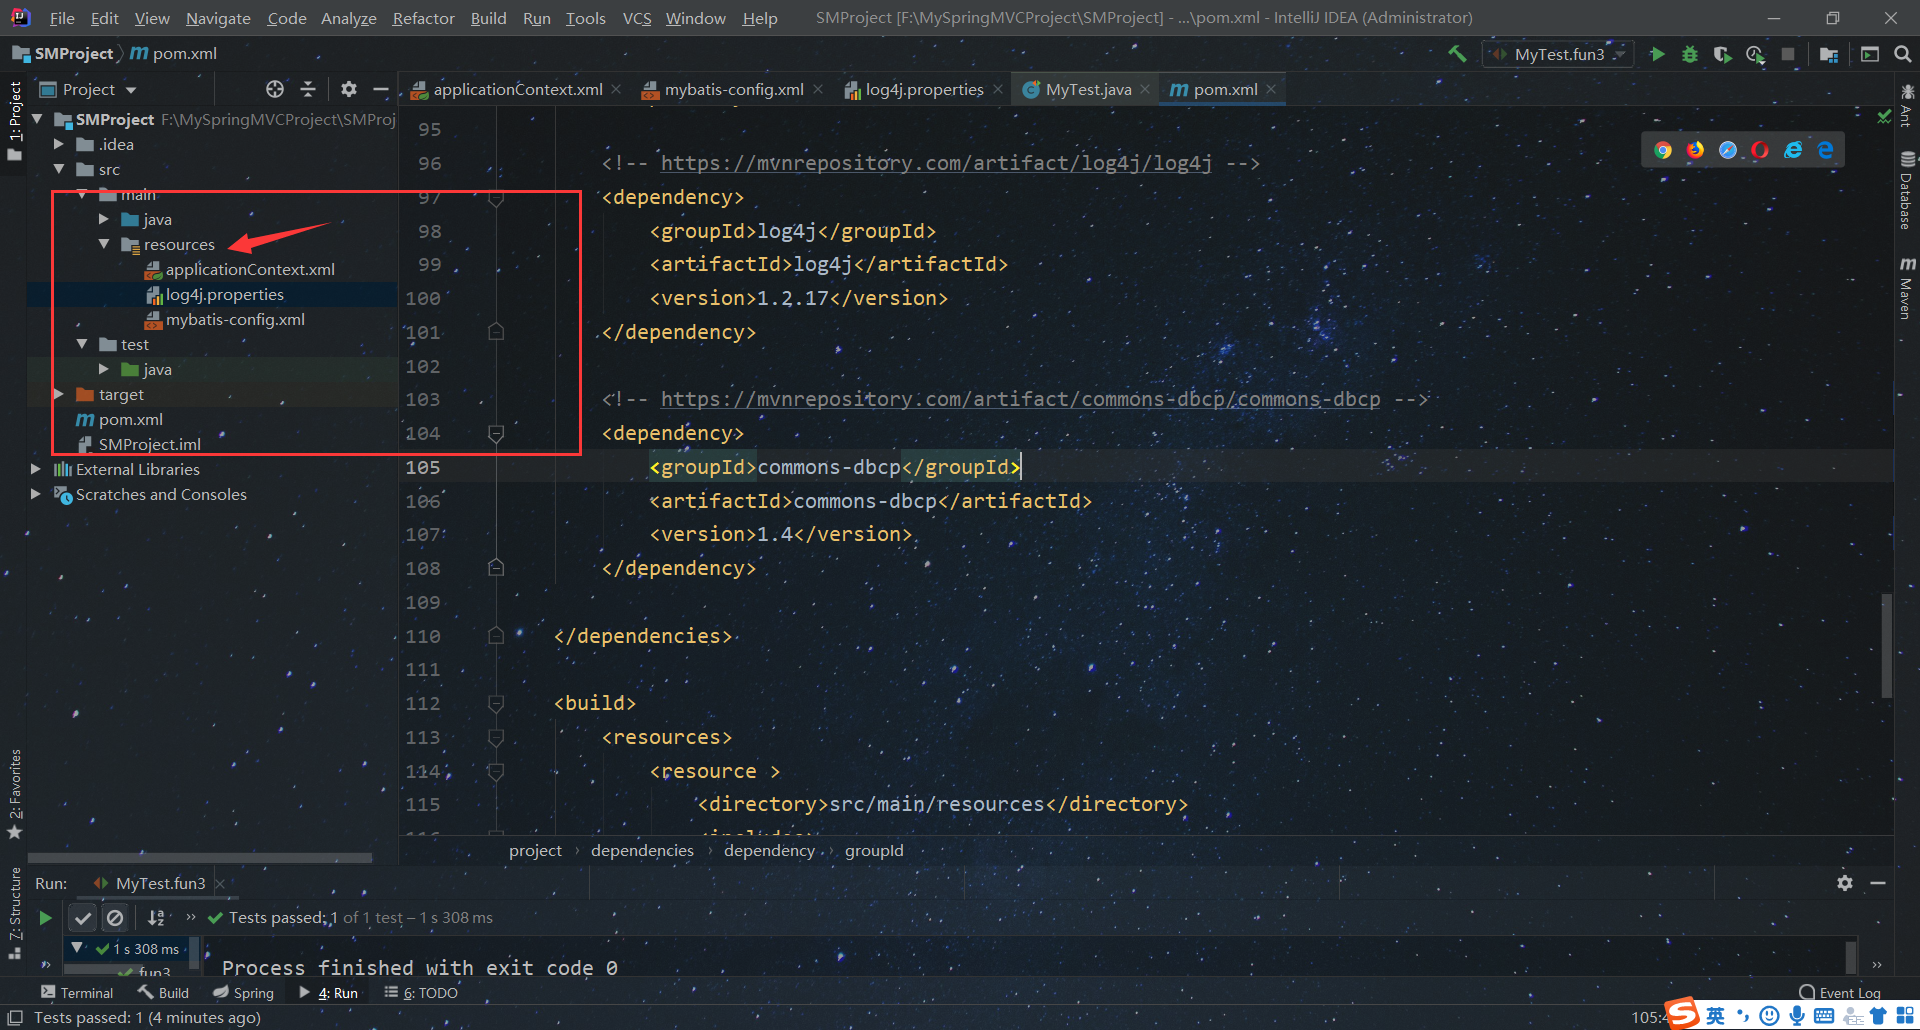Collapse the test results tree root
1920x1030 pixels.
[77, 947]
